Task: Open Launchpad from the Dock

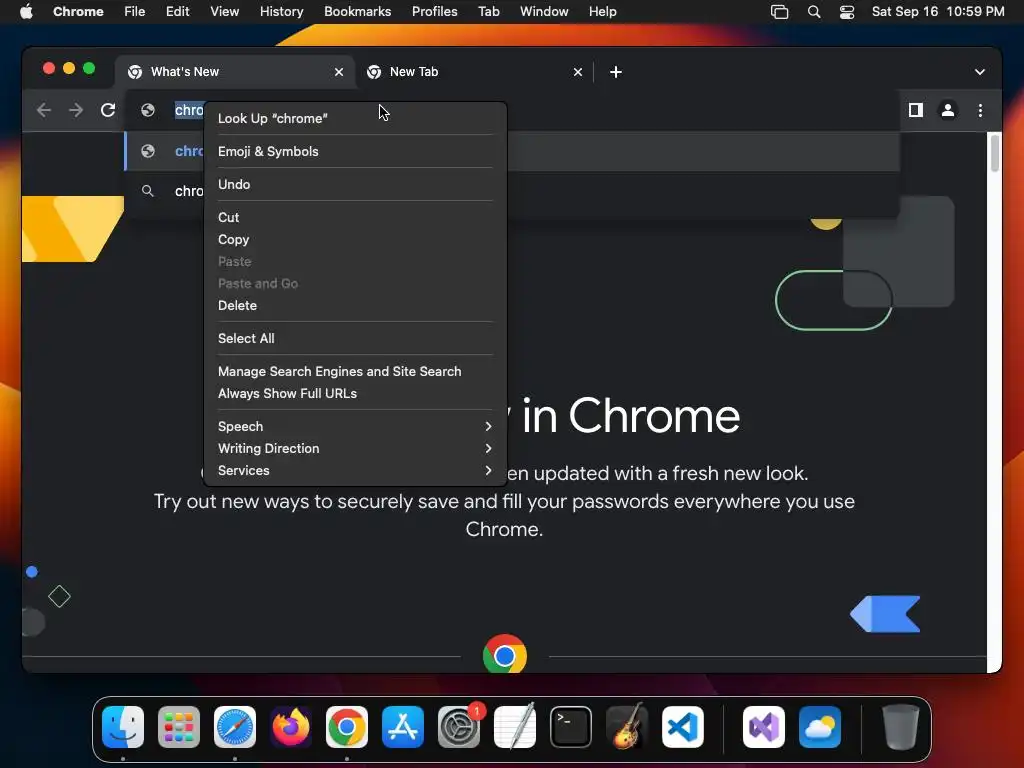Action: pos(179,727)
